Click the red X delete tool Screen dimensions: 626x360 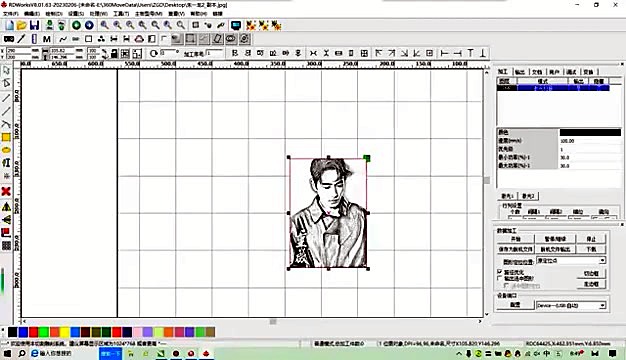[6, 191]
